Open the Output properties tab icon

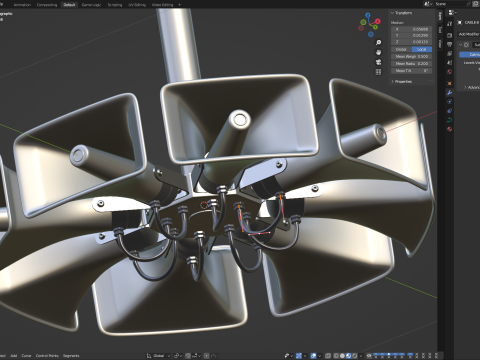point(449,44)
